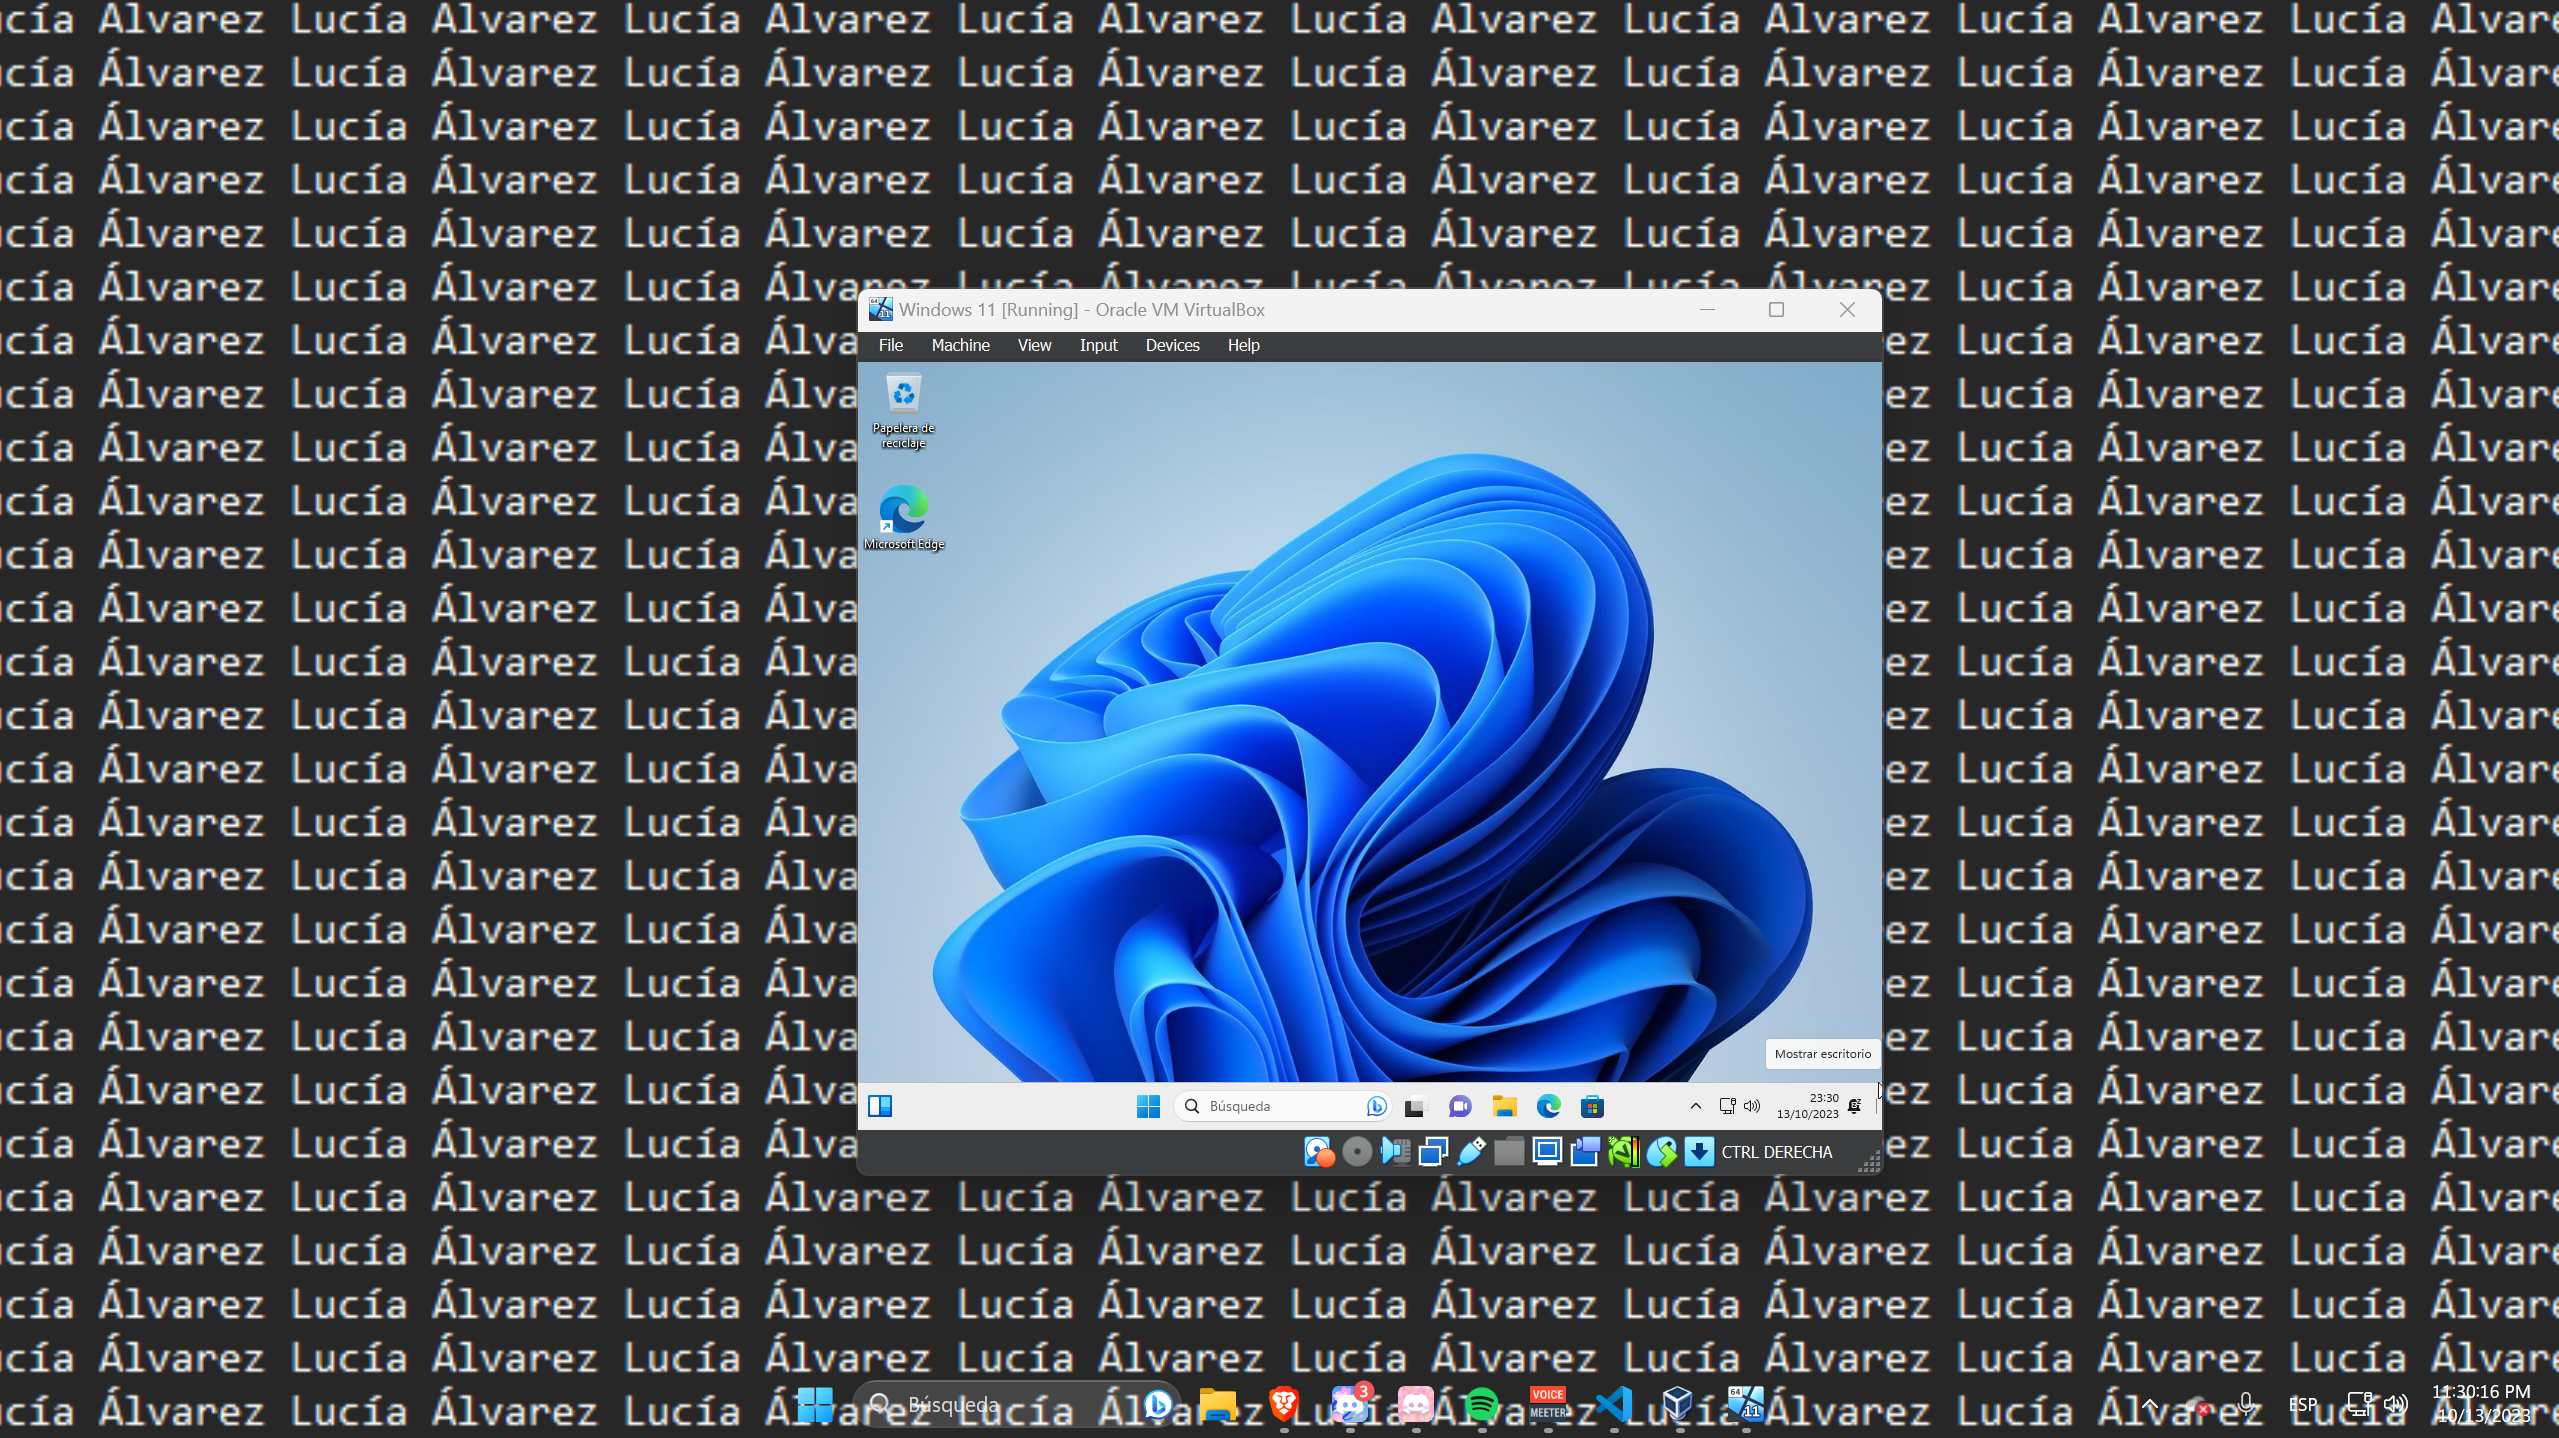This screenshot has width=2559, height=1438.
Task: Open the USB devices status icon in VirtualBox
Action: pyautogui.click(x=1470, y=1152)
